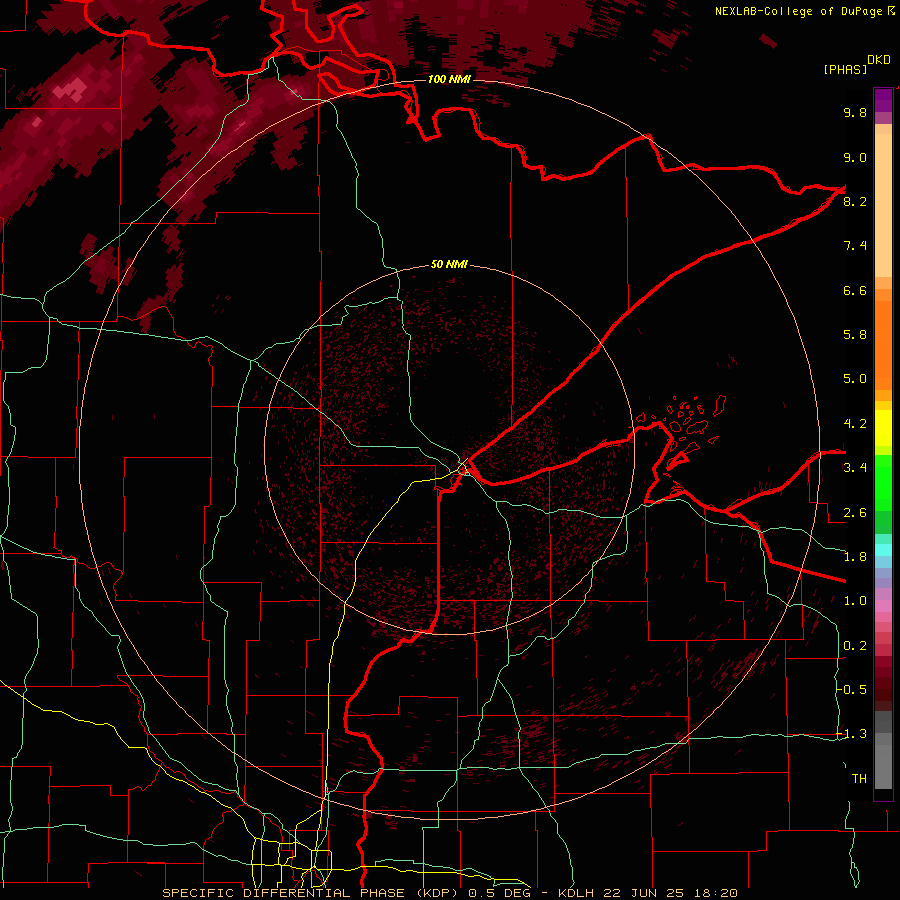Click the cyan segment of the color bar
This screenshot has width=900, height=900.
point(883,550)
